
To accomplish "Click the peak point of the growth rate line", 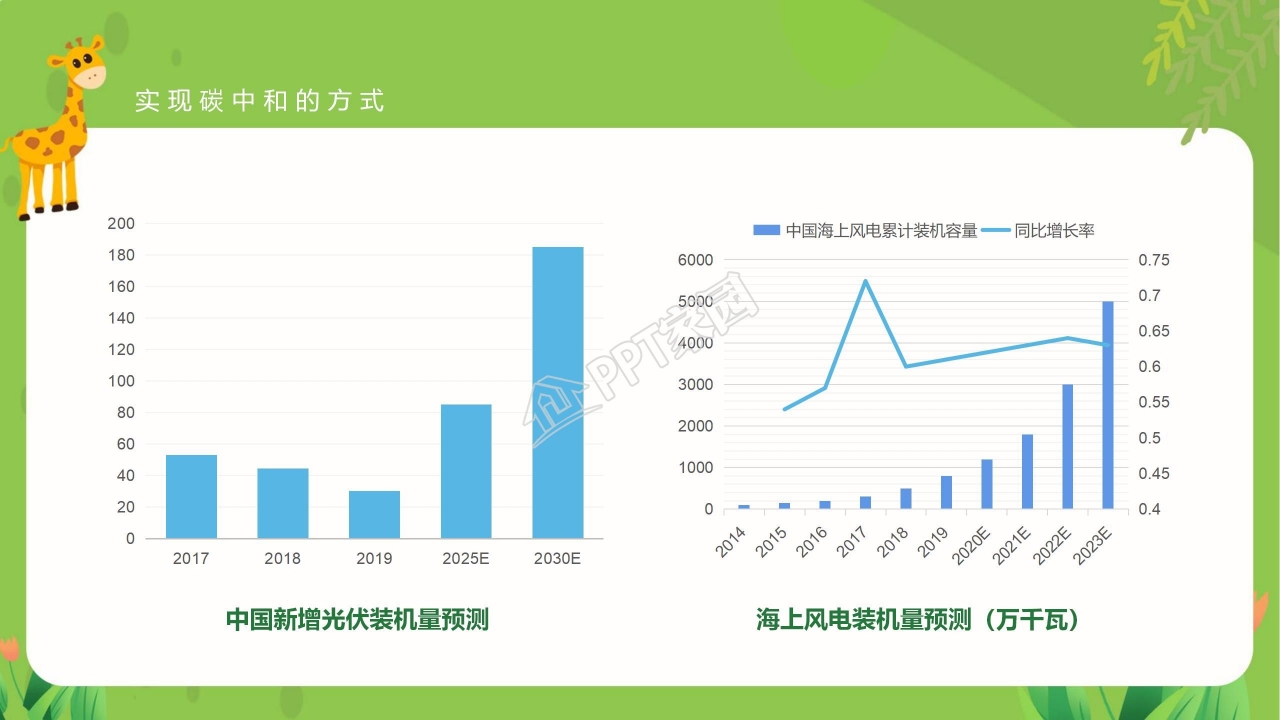I will click(x=867, y=282).
